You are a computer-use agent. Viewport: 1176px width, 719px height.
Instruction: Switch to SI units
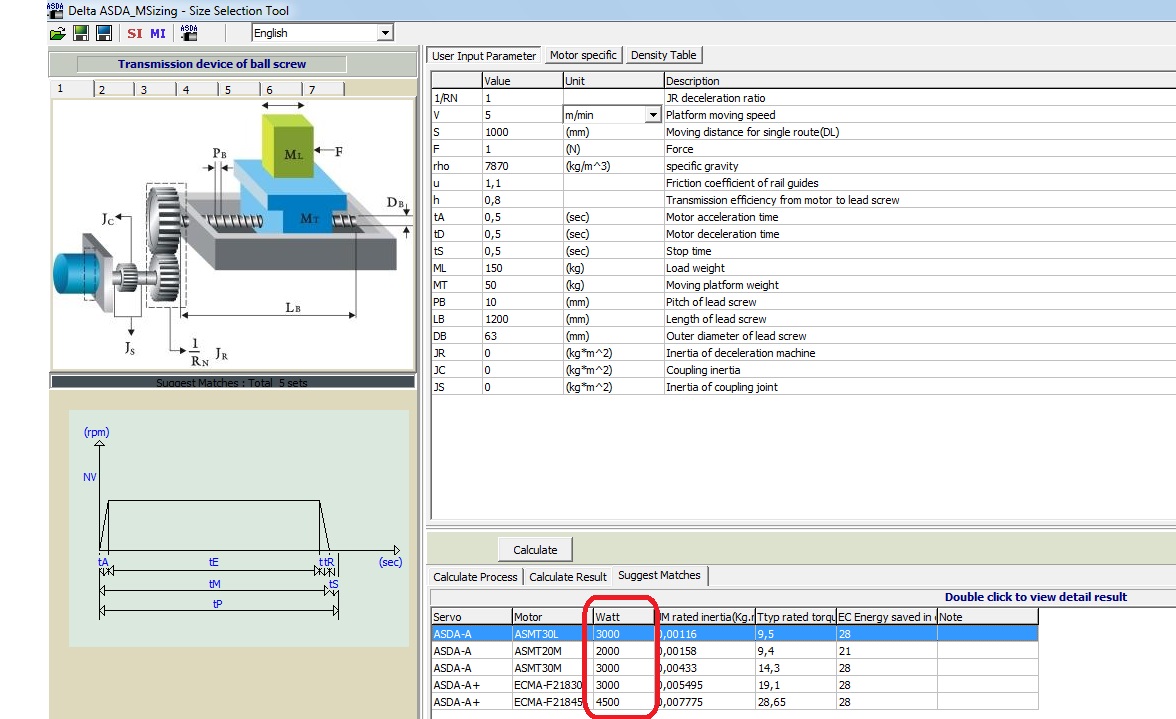tap(135, 33)
